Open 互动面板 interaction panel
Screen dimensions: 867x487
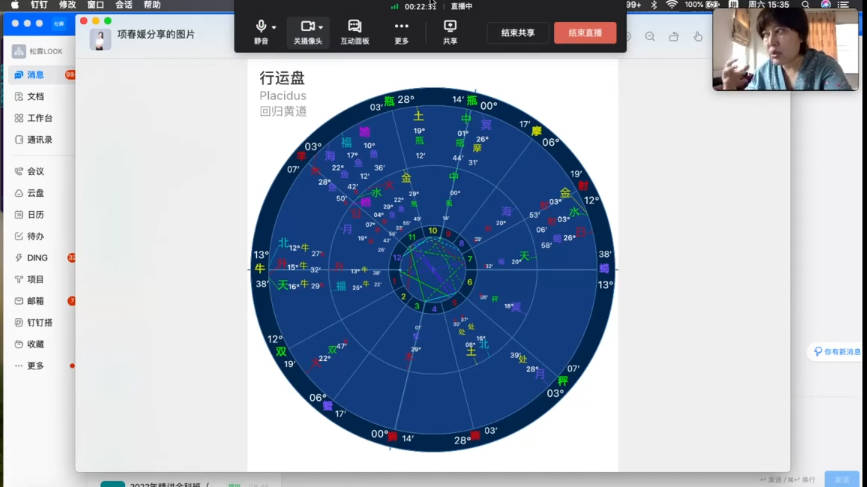(354, 32)
